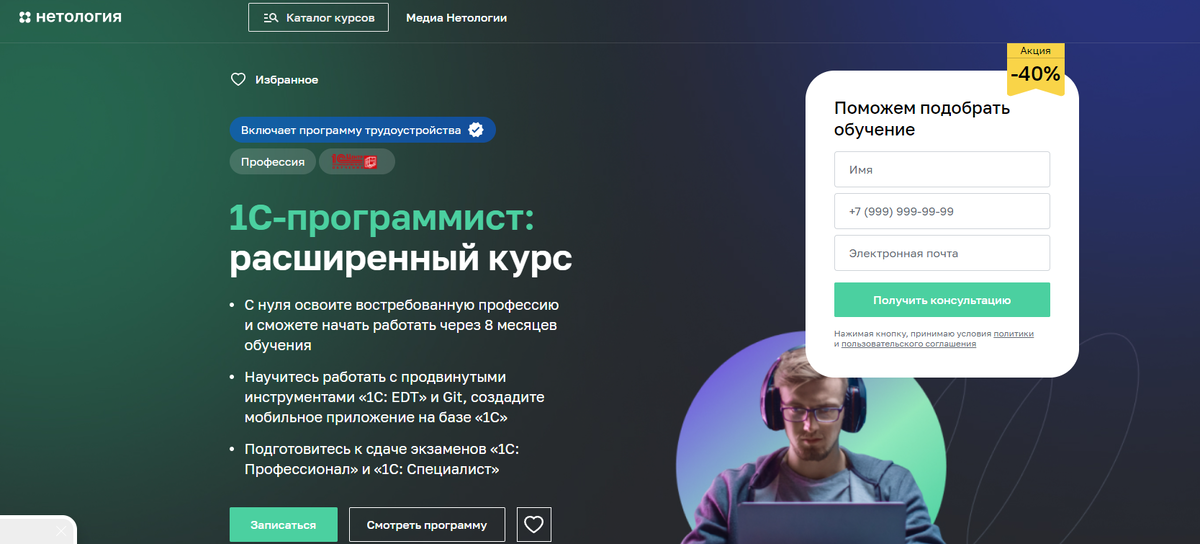Click the yellow -40% Акция ribbon
This screenshot has height=544, width=1200.
(x=1035, y=68)
